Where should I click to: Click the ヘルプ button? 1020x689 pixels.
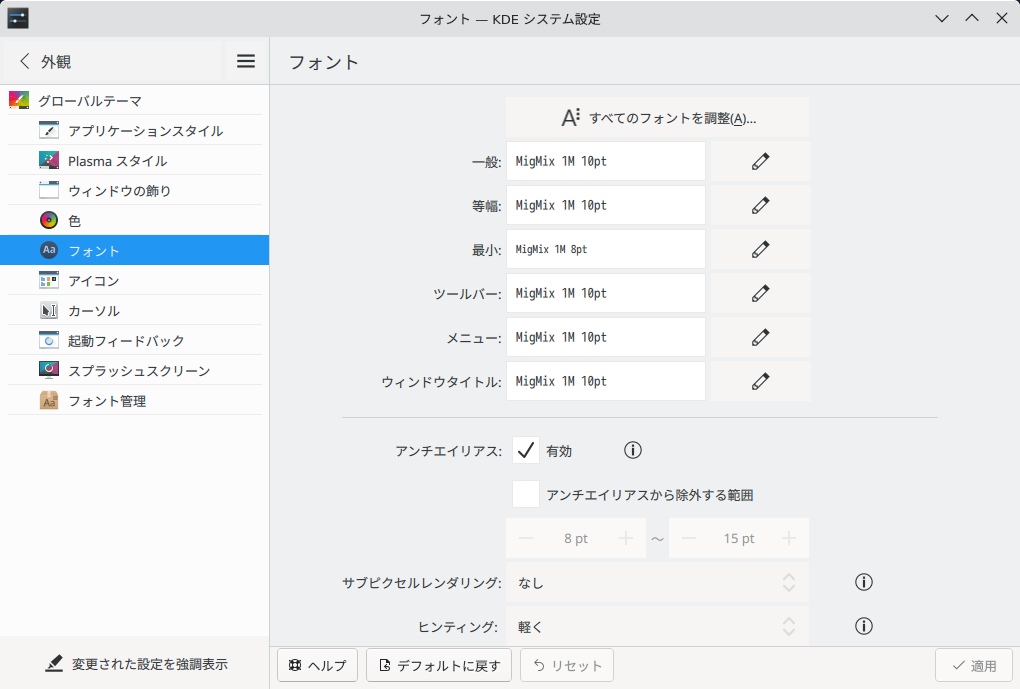point(317,665)
